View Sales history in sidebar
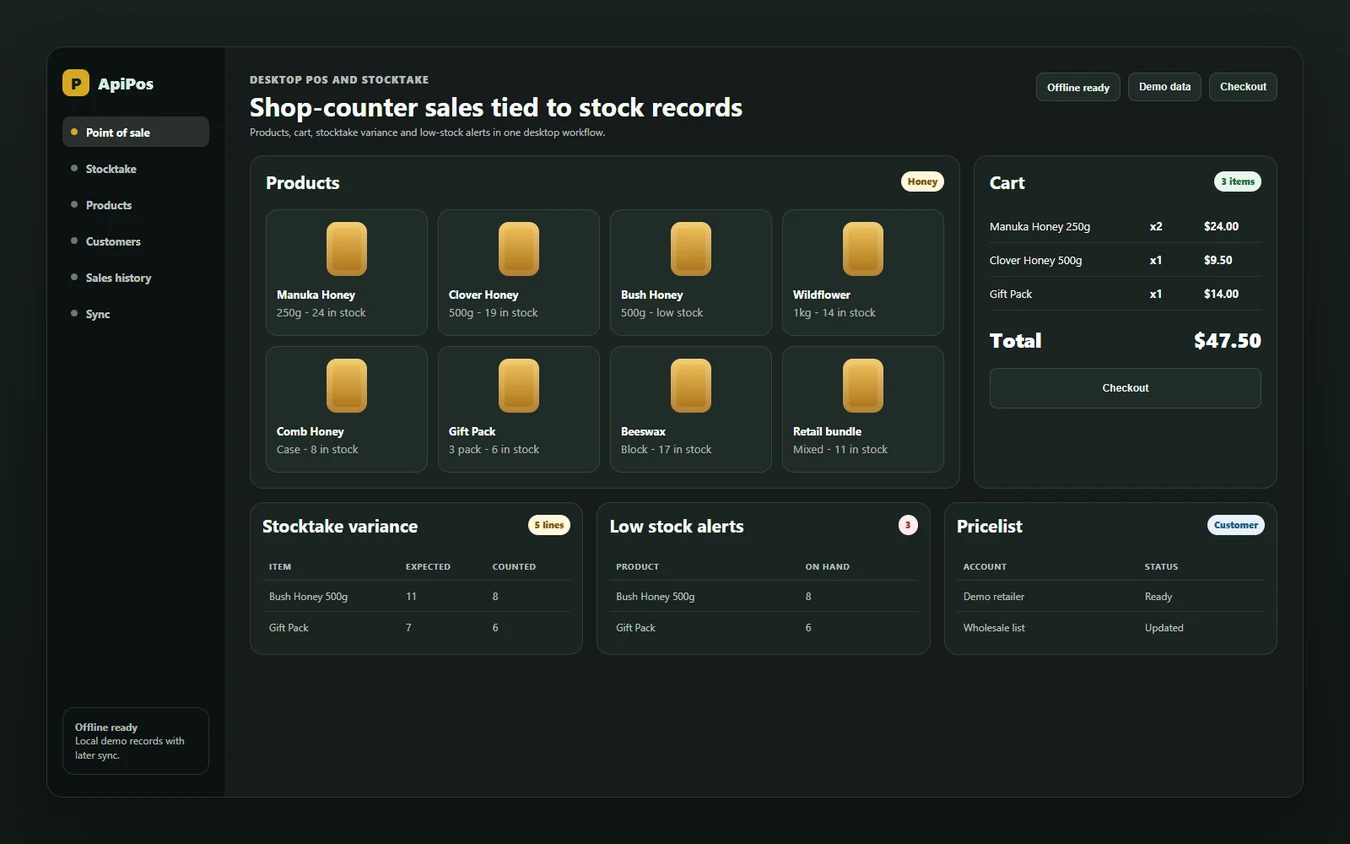 pyautogui.click(x=136, y=278)
